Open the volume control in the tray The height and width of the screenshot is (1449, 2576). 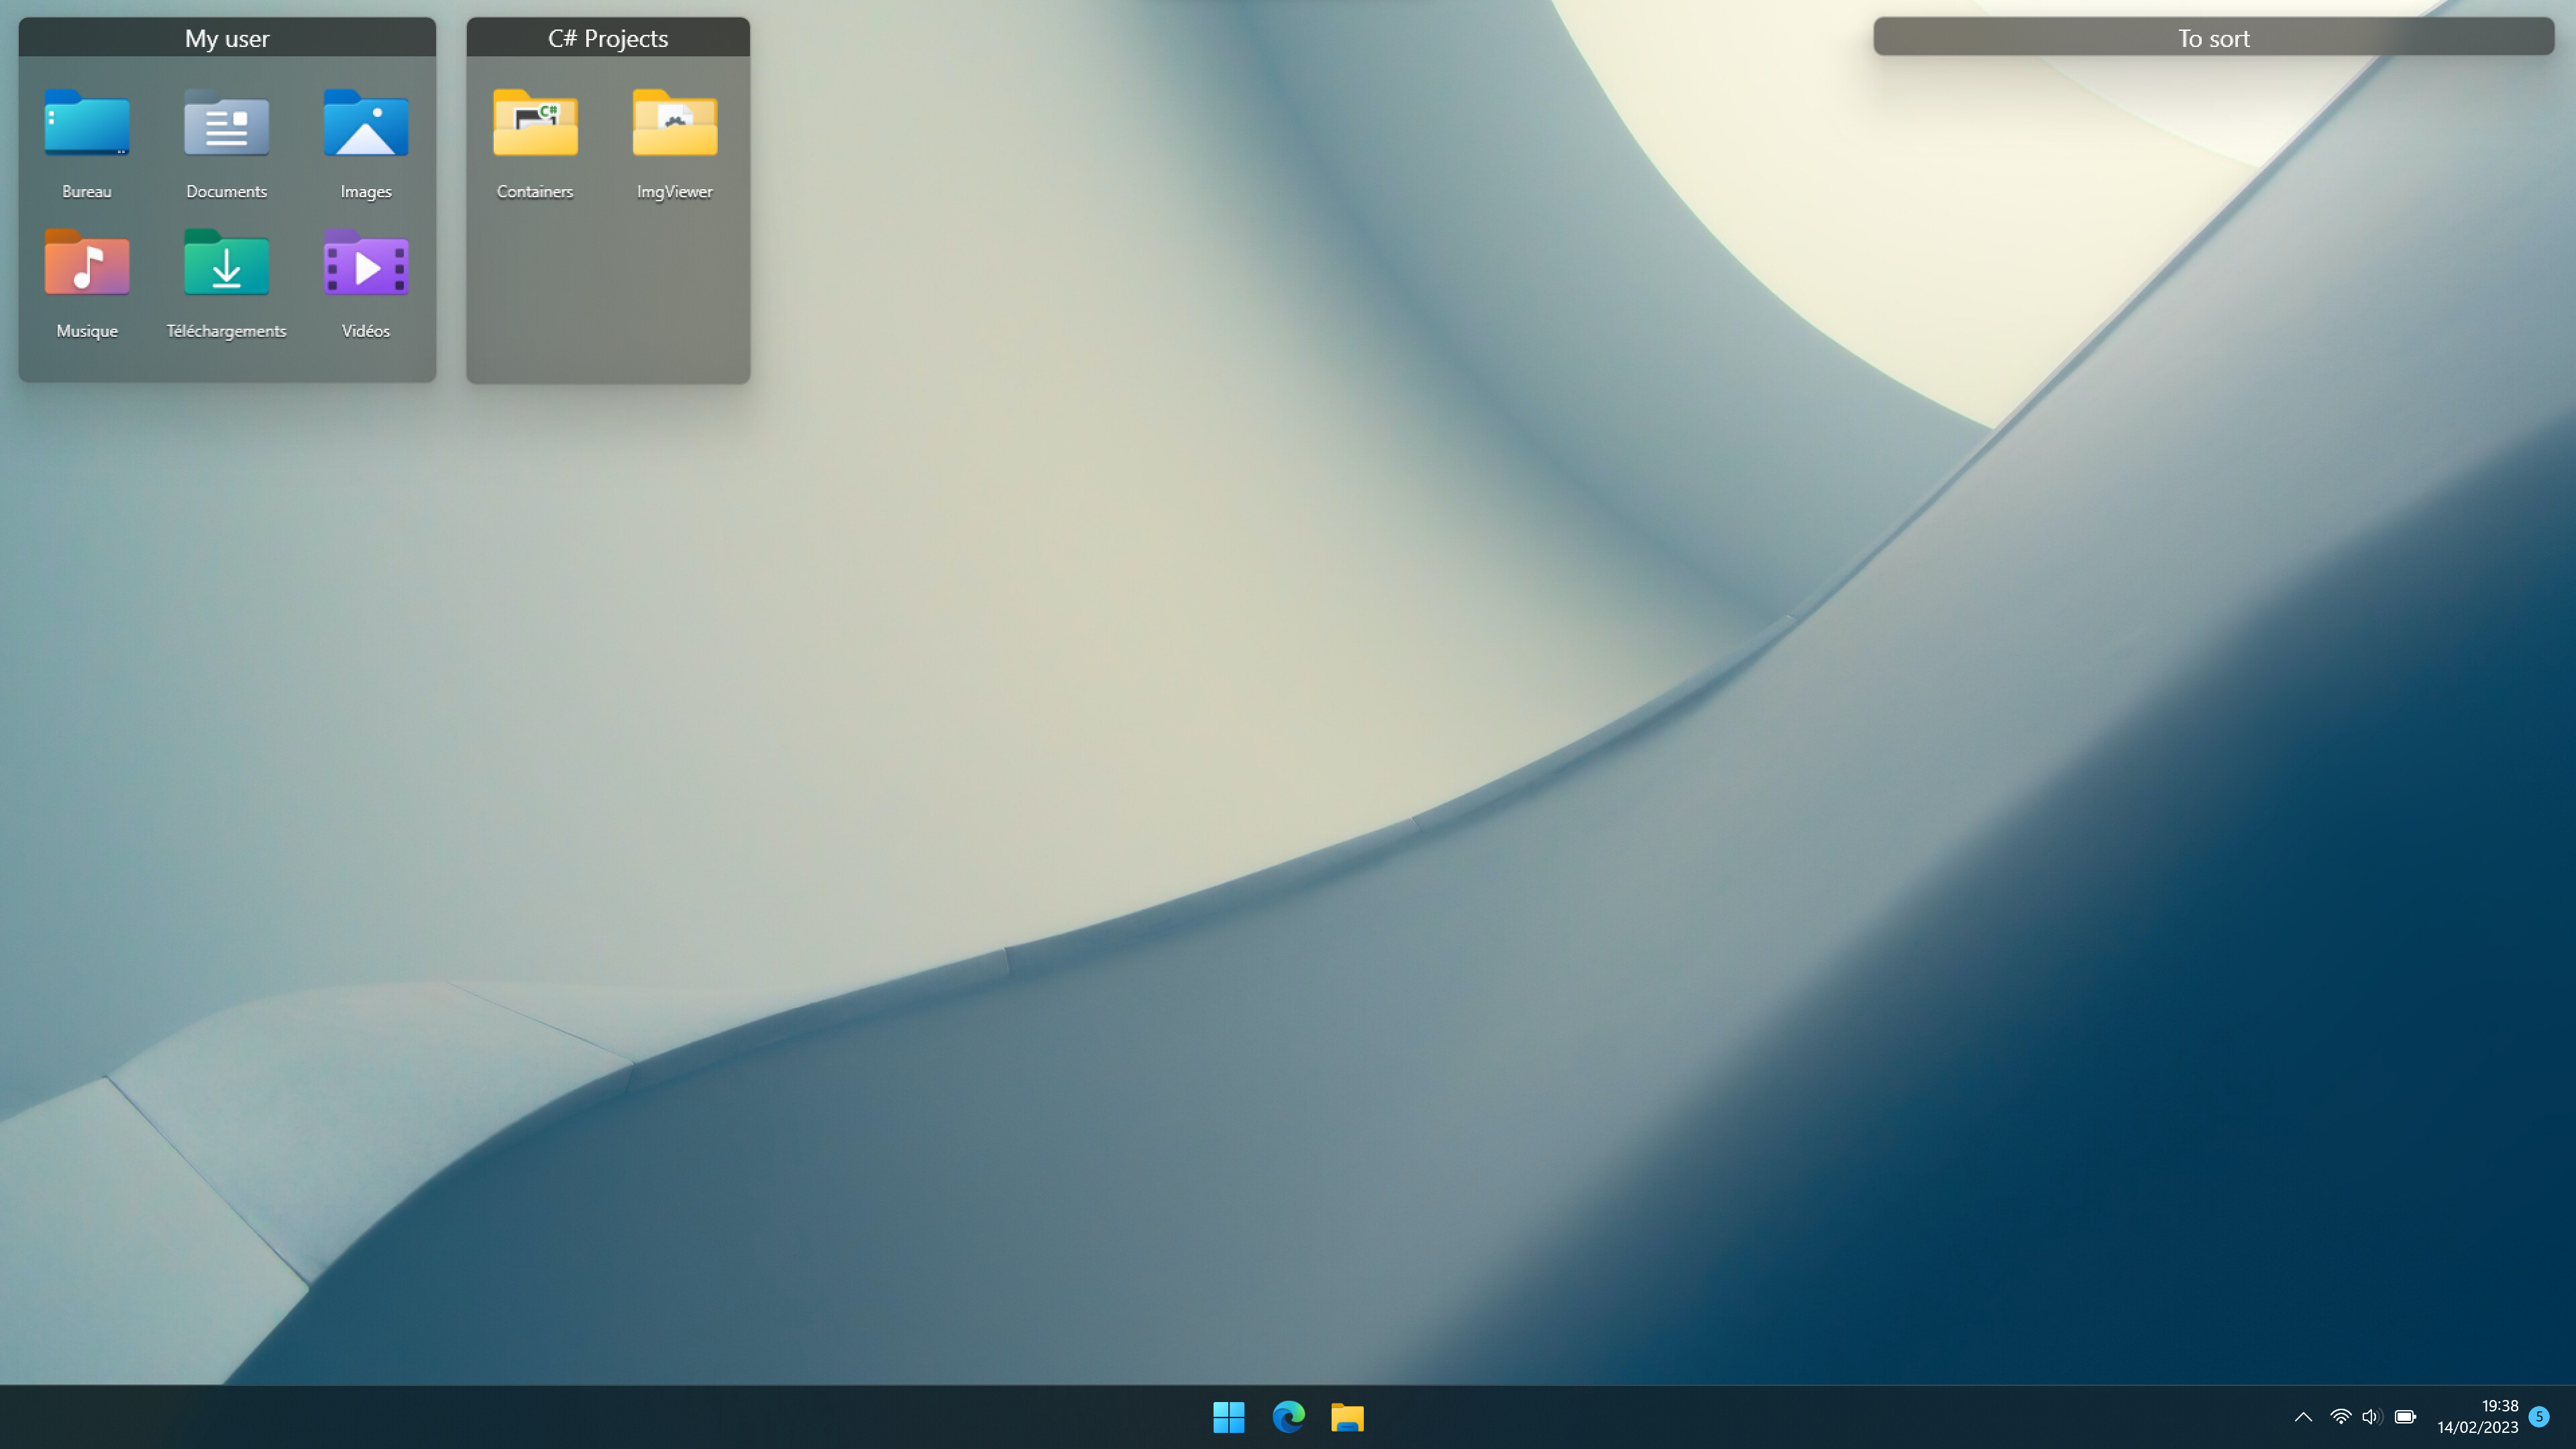coord(2371,1417)
